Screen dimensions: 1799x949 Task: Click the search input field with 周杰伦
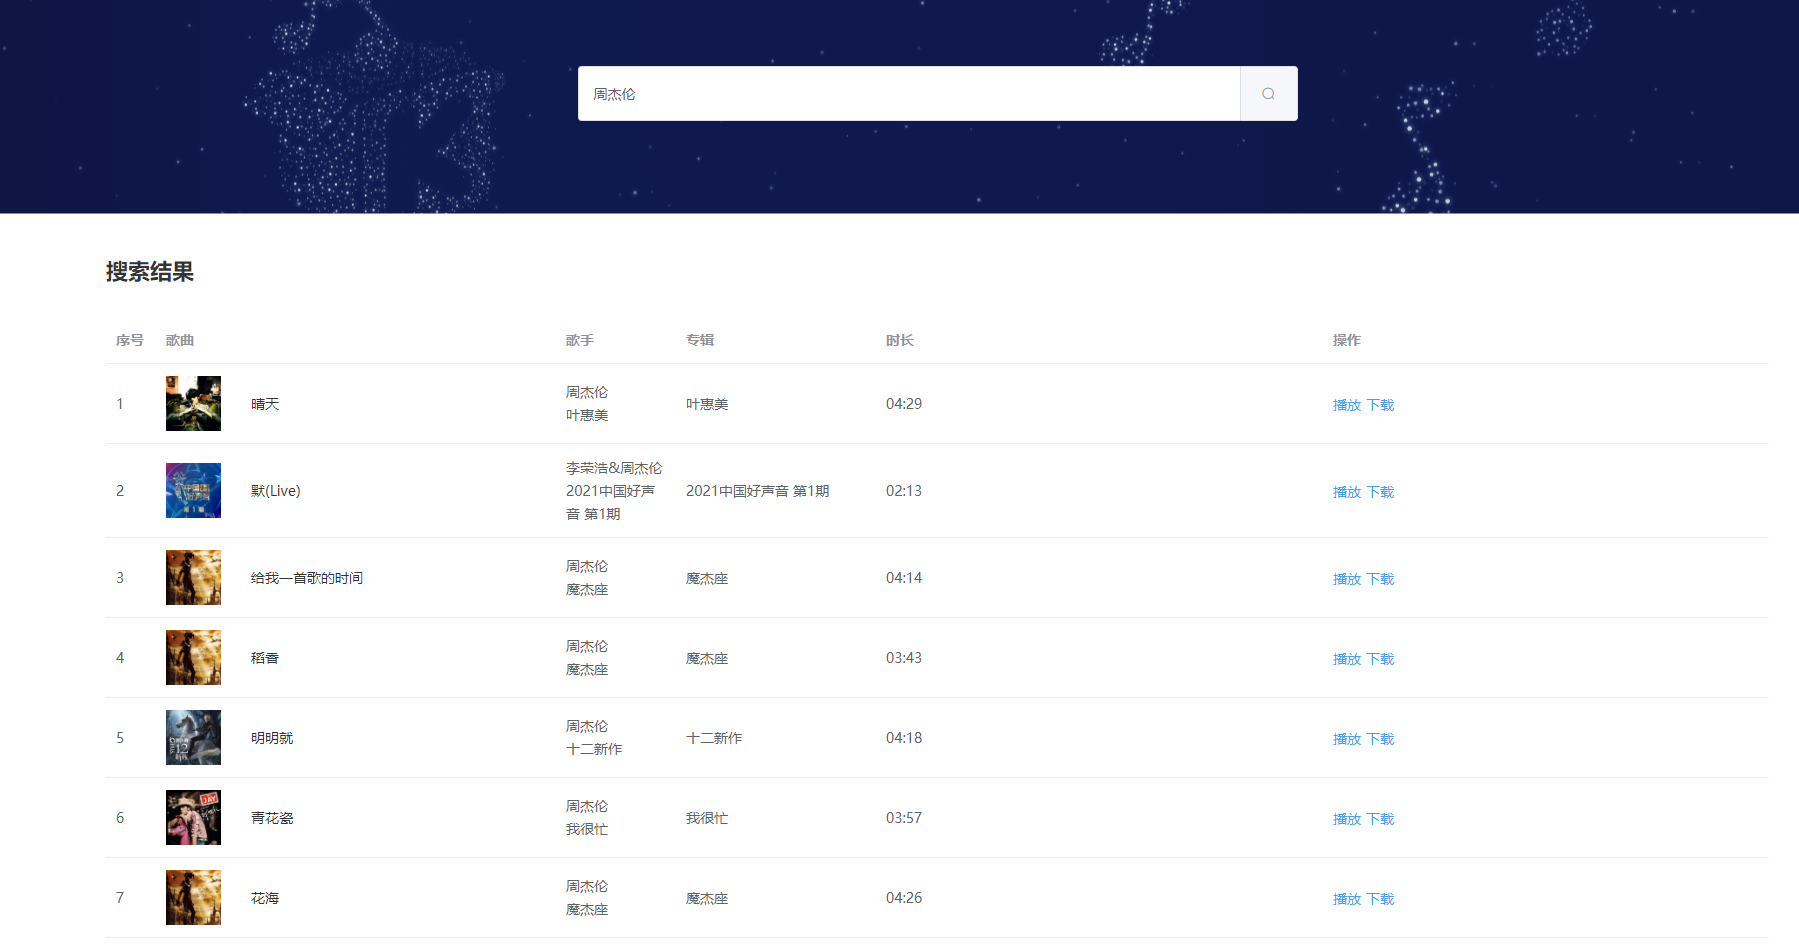point(908,94)
